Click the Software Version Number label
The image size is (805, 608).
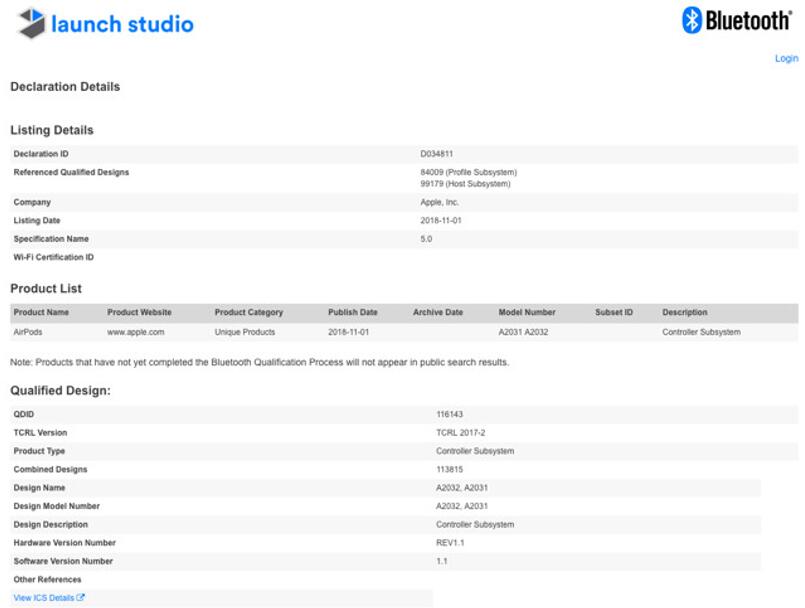click(63, 561)
